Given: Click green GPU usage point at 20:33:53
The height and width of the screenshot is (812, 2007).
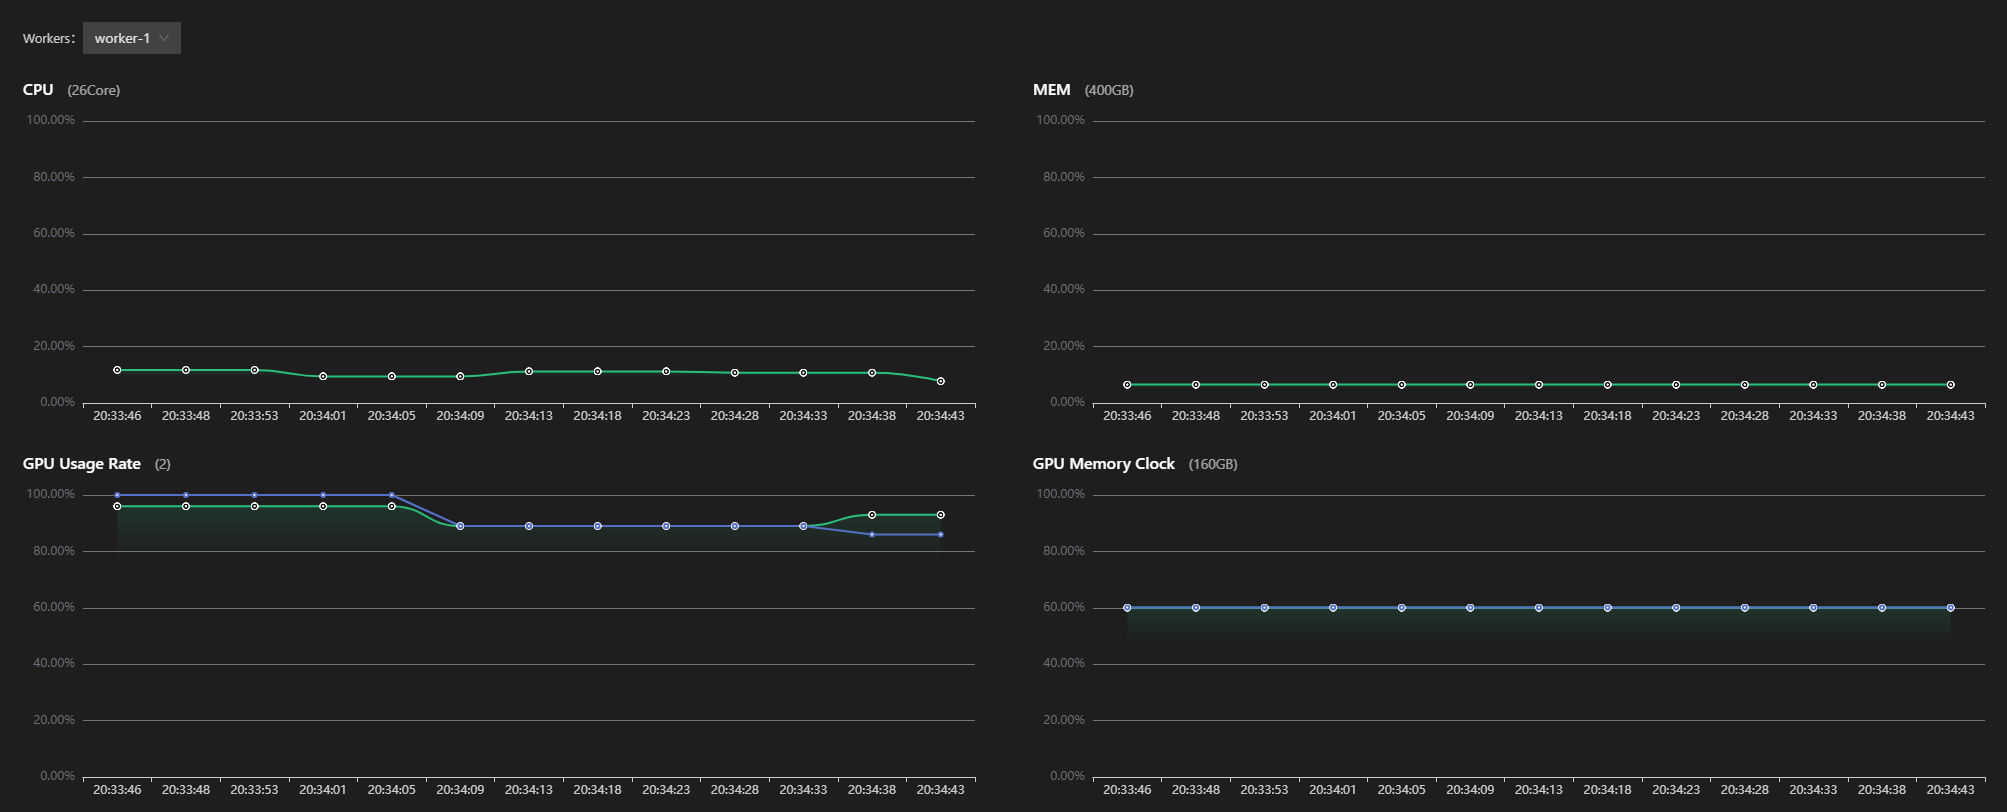Looking at the screenshot, I should 255,506.
